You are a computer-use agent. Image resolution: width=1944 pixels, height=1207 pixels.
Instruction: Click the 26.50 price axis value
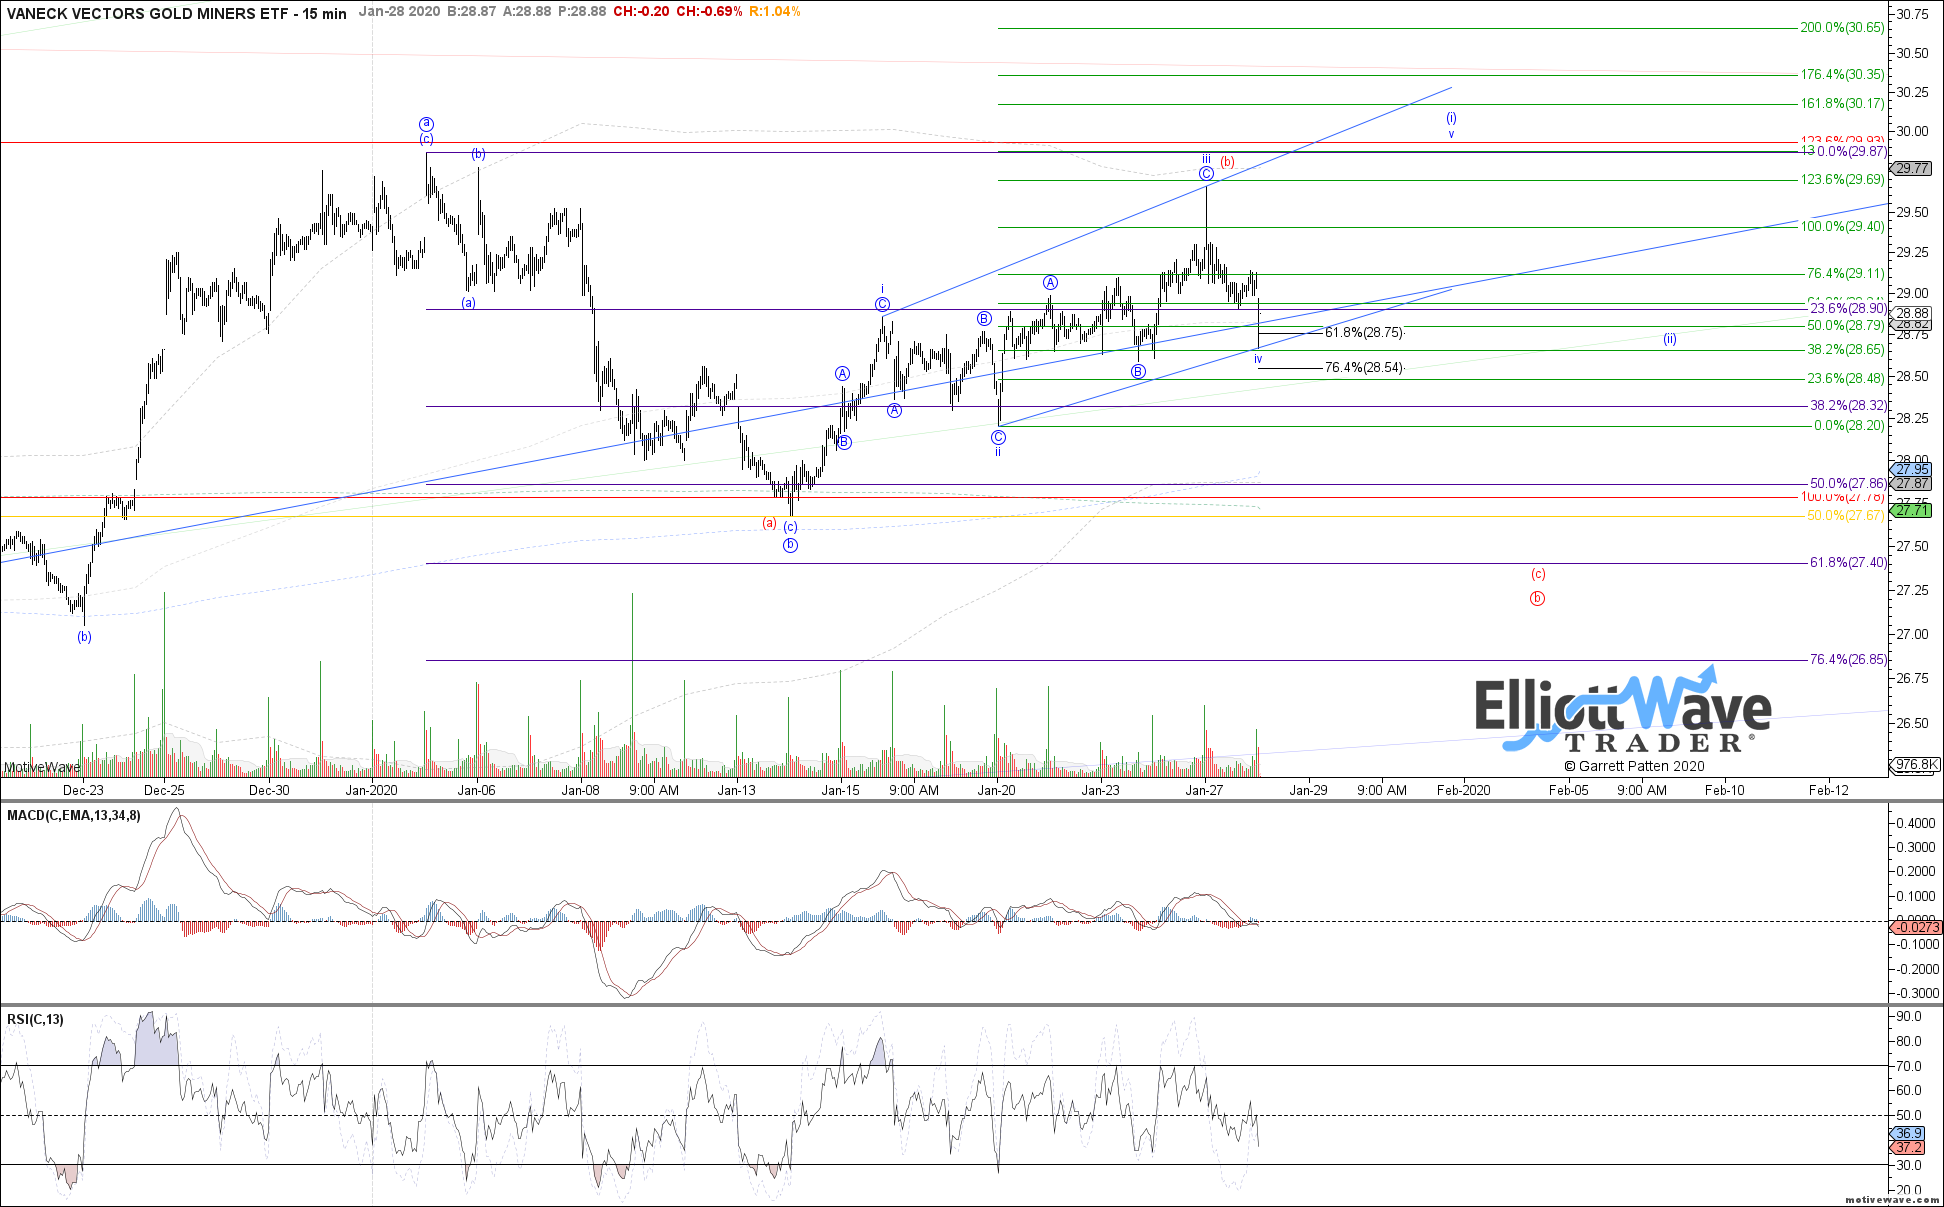coord(1912,723)
